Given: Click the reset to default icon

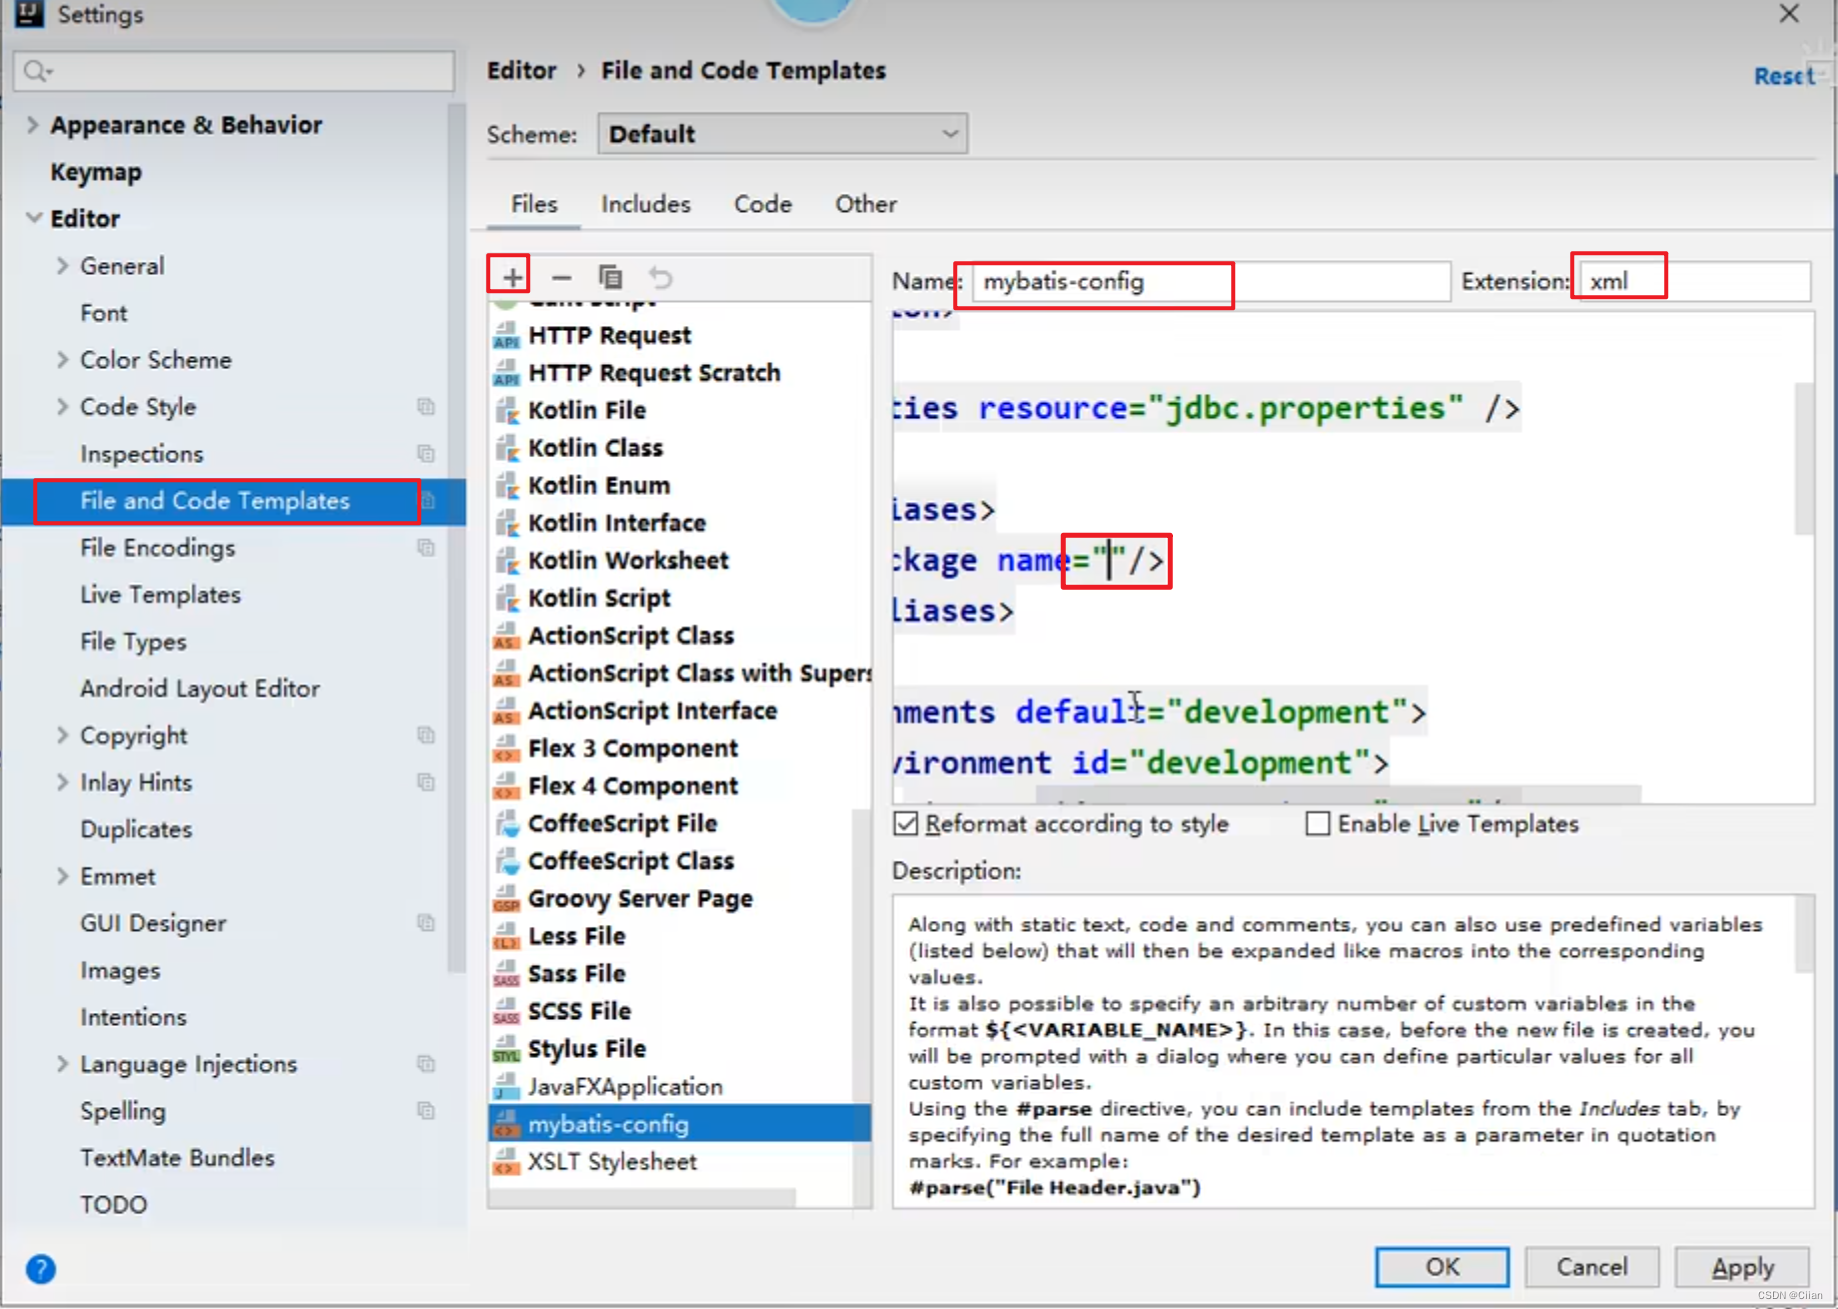Looking at the screenshot, I should 660,277.
